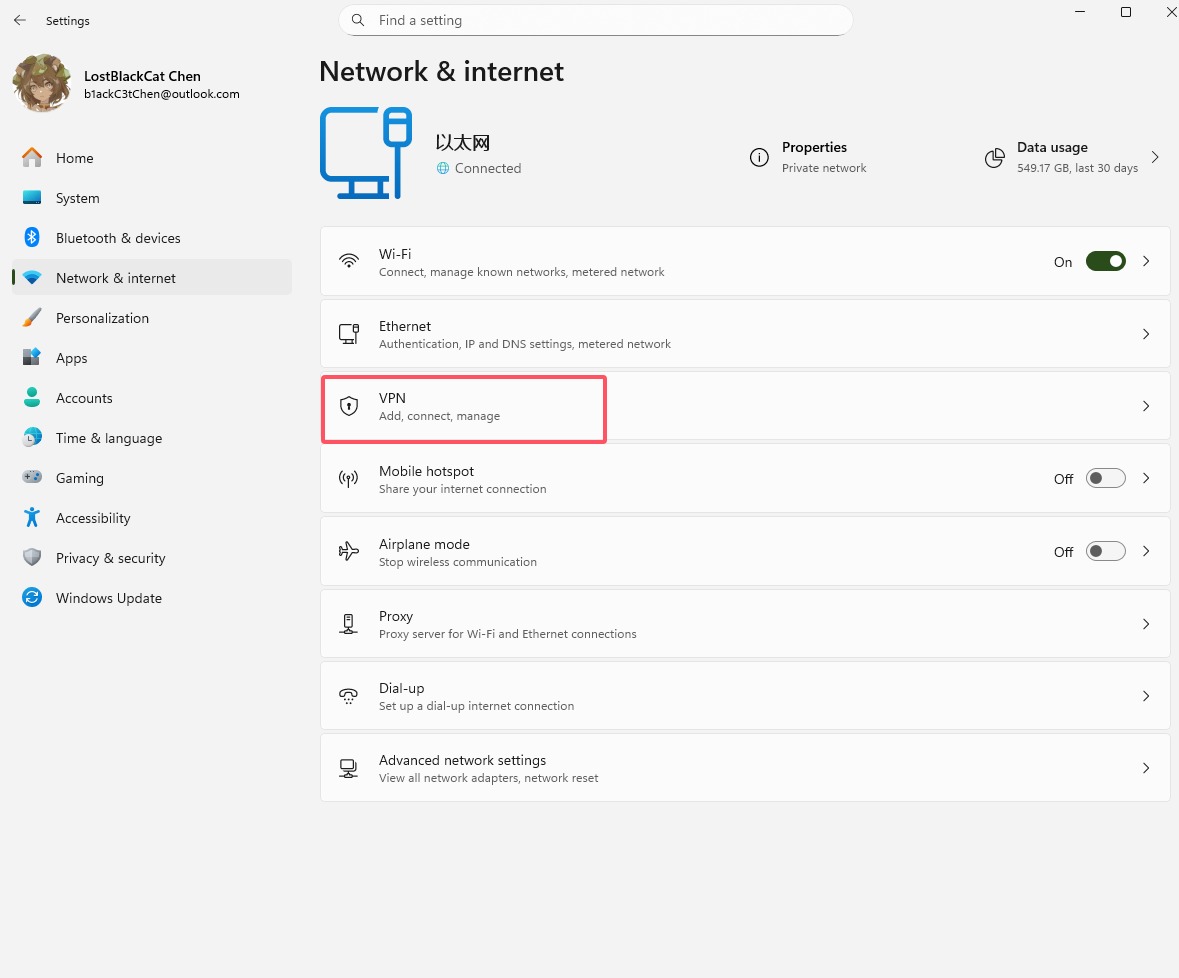Image resolution: width=1179 pixels, height=978 pixels.
Task: Click the Data usage pie chart icon
Action: 994,158
